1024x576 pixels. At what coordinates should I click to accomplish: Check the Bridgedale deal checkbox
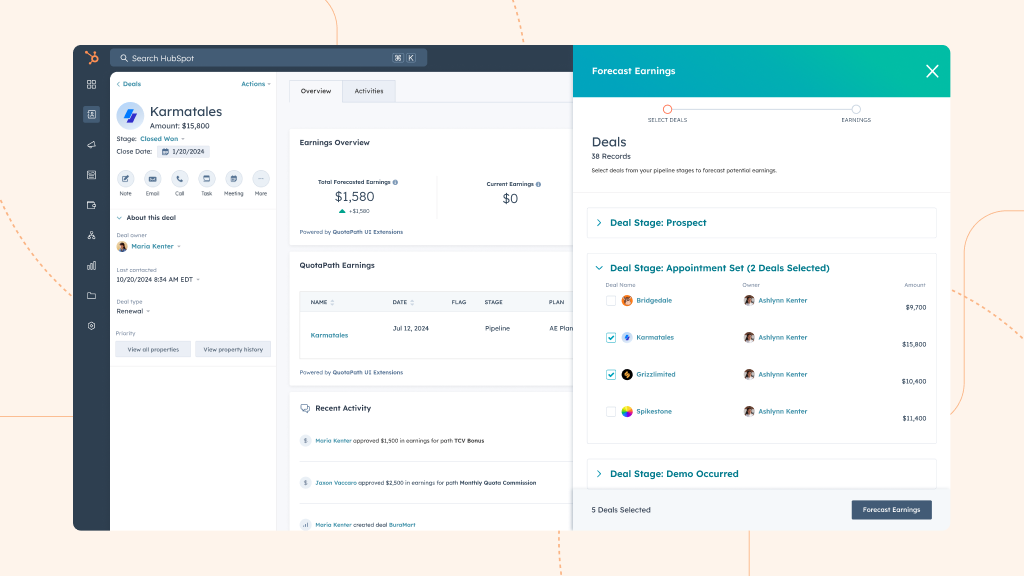click(x=611, y=300)
